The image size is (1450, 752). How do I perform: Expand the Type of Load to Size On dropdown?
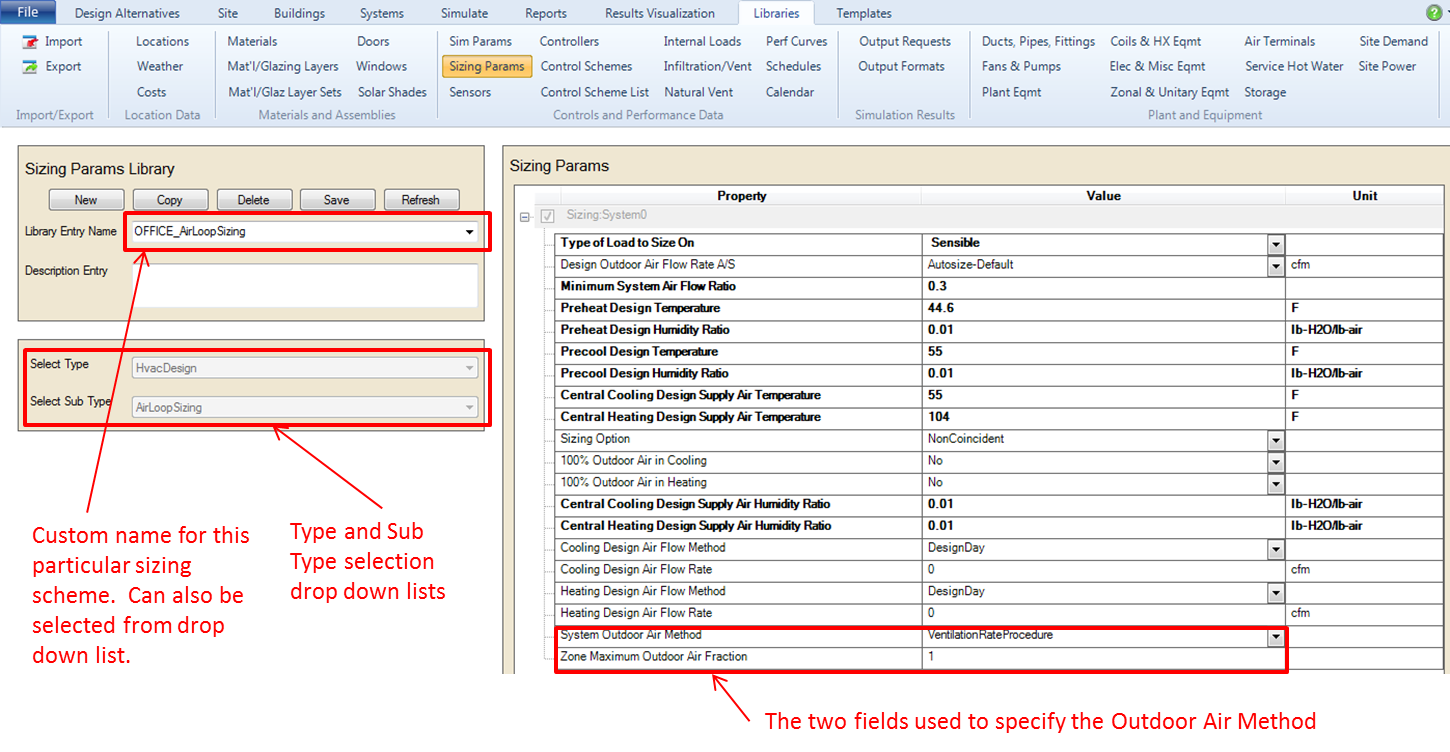coord(1275,244)
